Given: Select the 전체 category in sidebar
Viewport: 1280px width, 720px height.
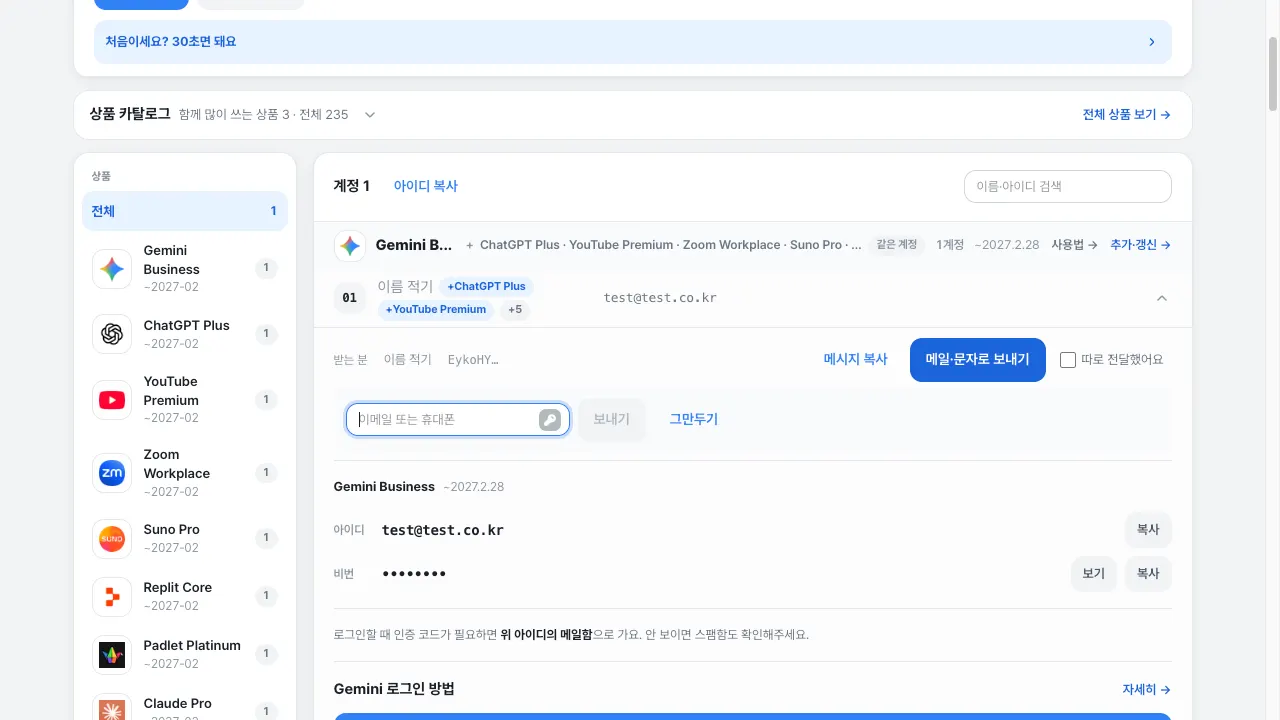Looking at the screenshot, I should tap(185, 211).
